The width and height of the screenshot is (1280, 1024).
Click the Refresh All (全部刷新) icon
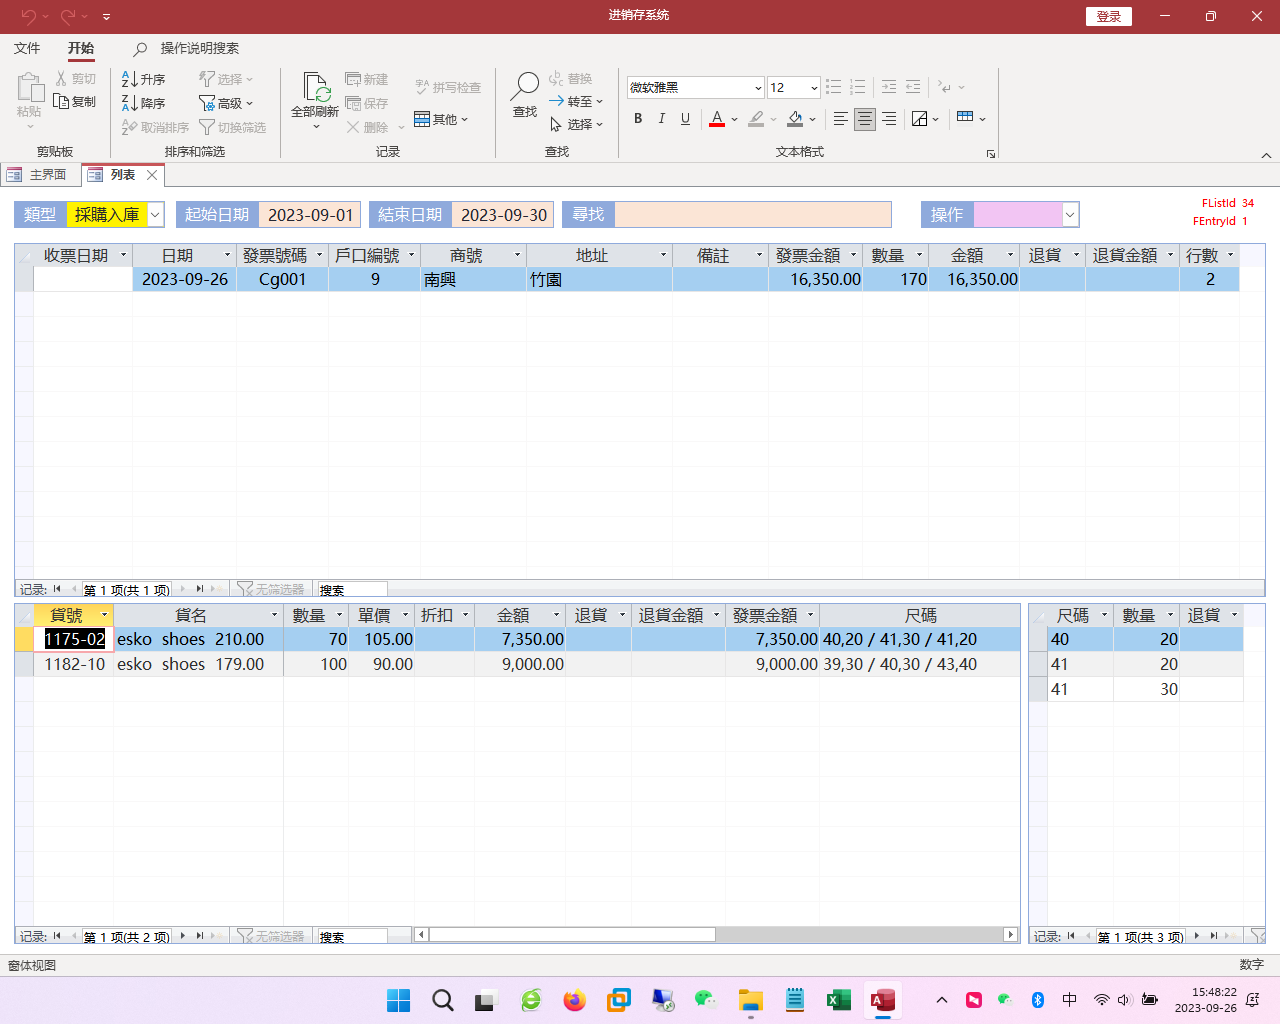point(315,89)
